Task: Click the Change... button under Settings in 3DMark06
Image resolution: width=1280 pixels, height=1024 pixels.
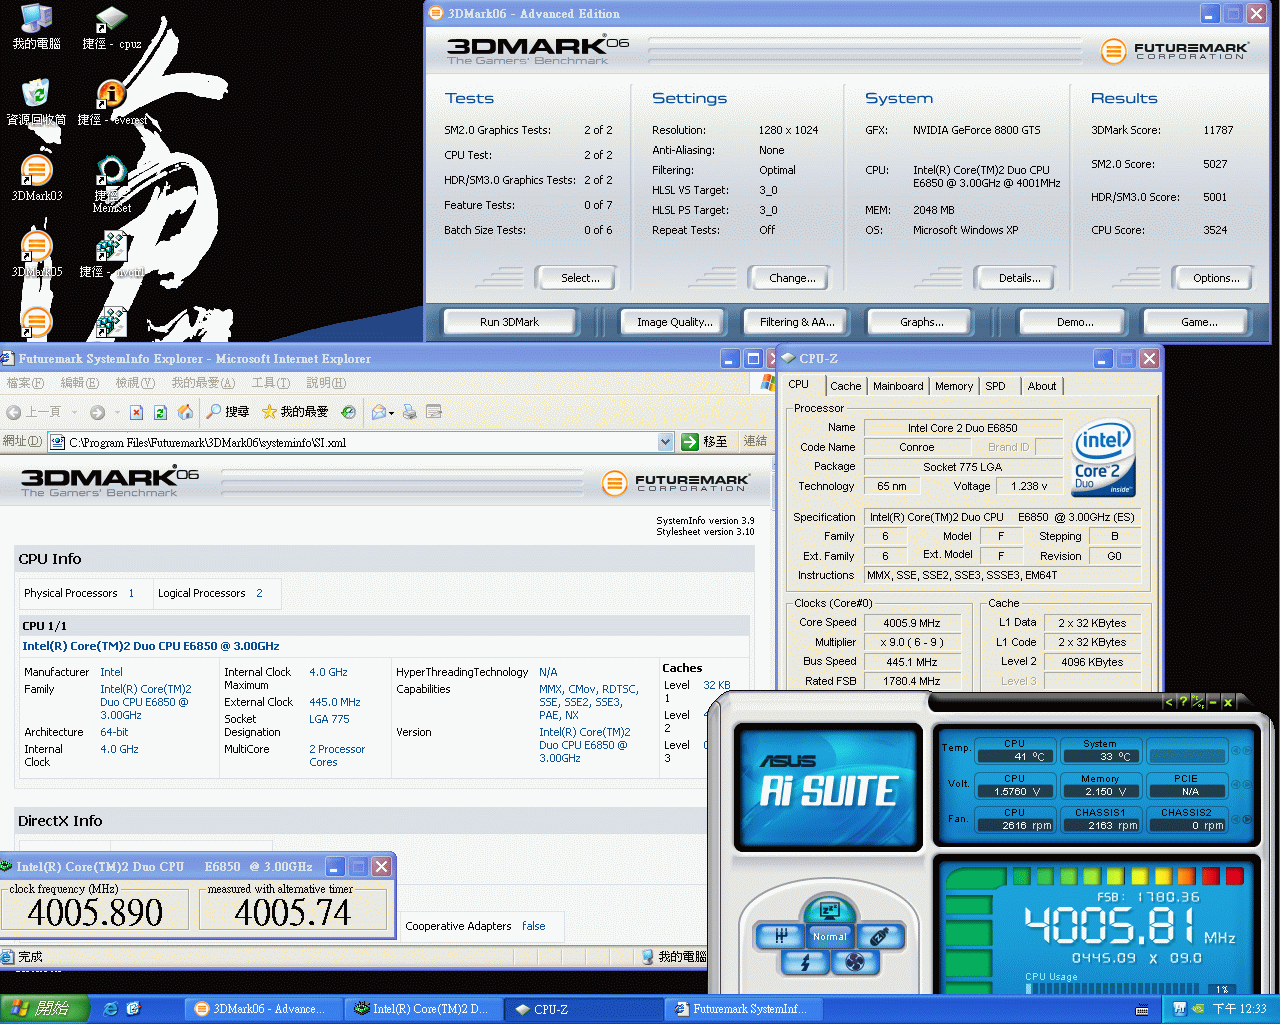Action: [x=788, y=278]
